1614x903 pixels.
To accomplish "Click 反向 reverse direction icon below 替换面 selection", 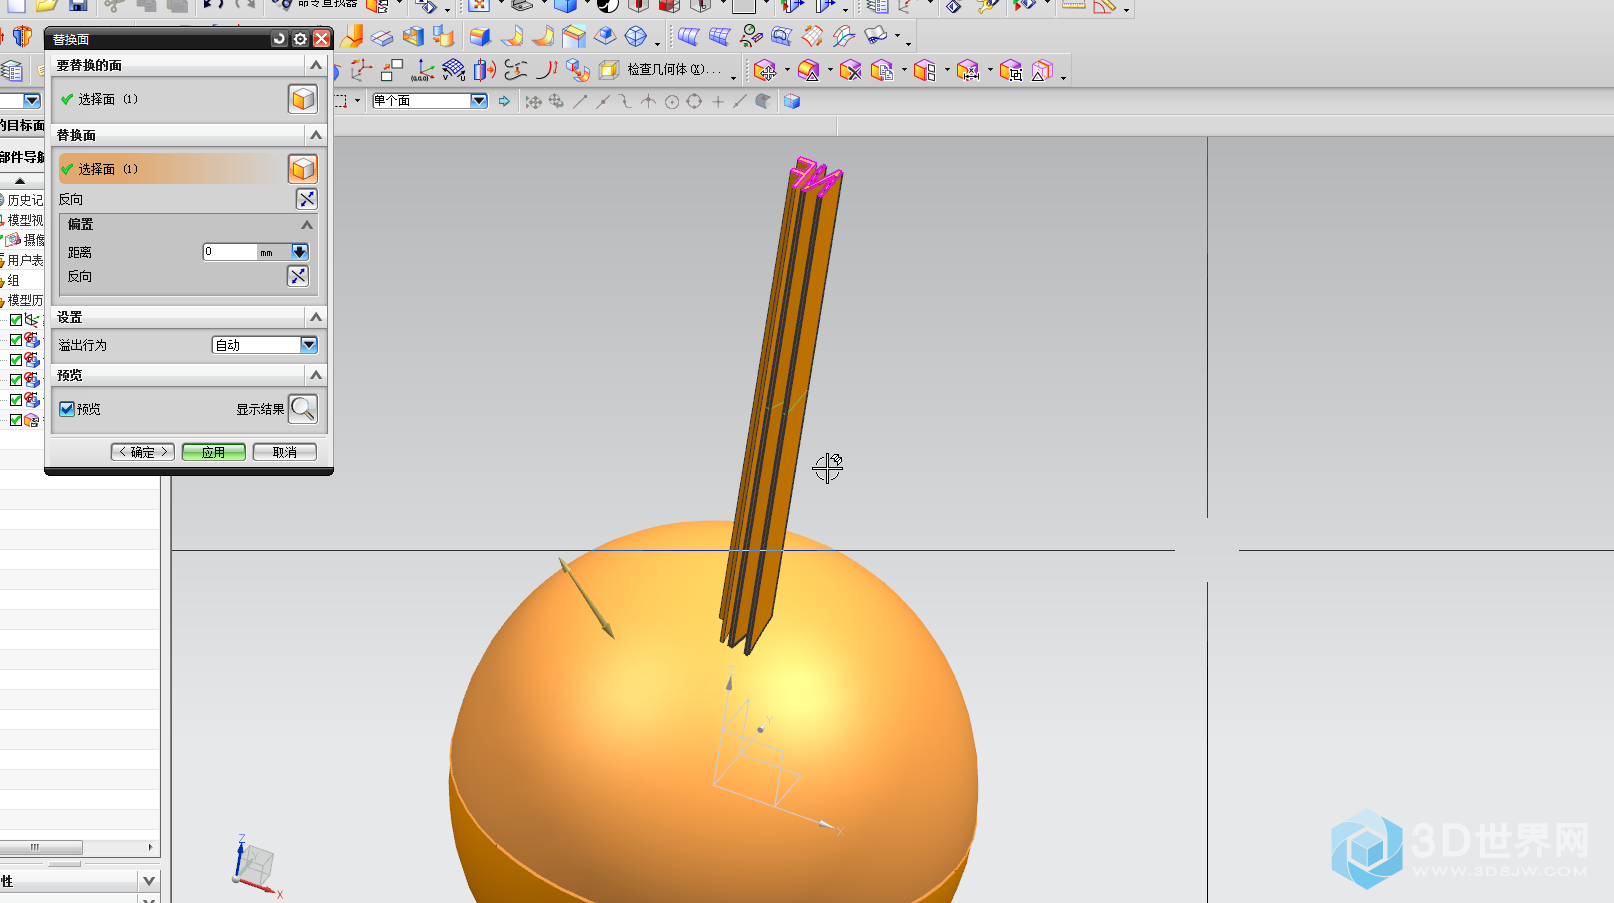I will (307, 199).
